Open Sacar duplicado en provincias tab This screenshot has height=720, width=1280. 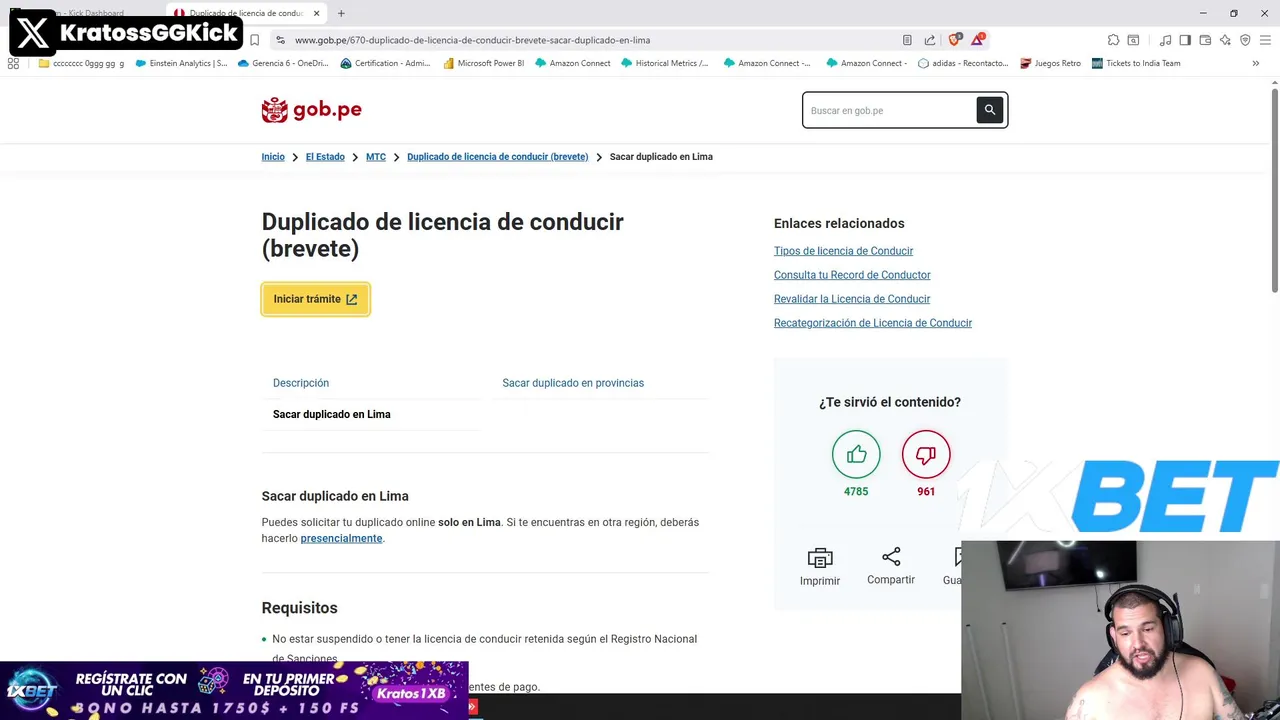pos(573,383)
